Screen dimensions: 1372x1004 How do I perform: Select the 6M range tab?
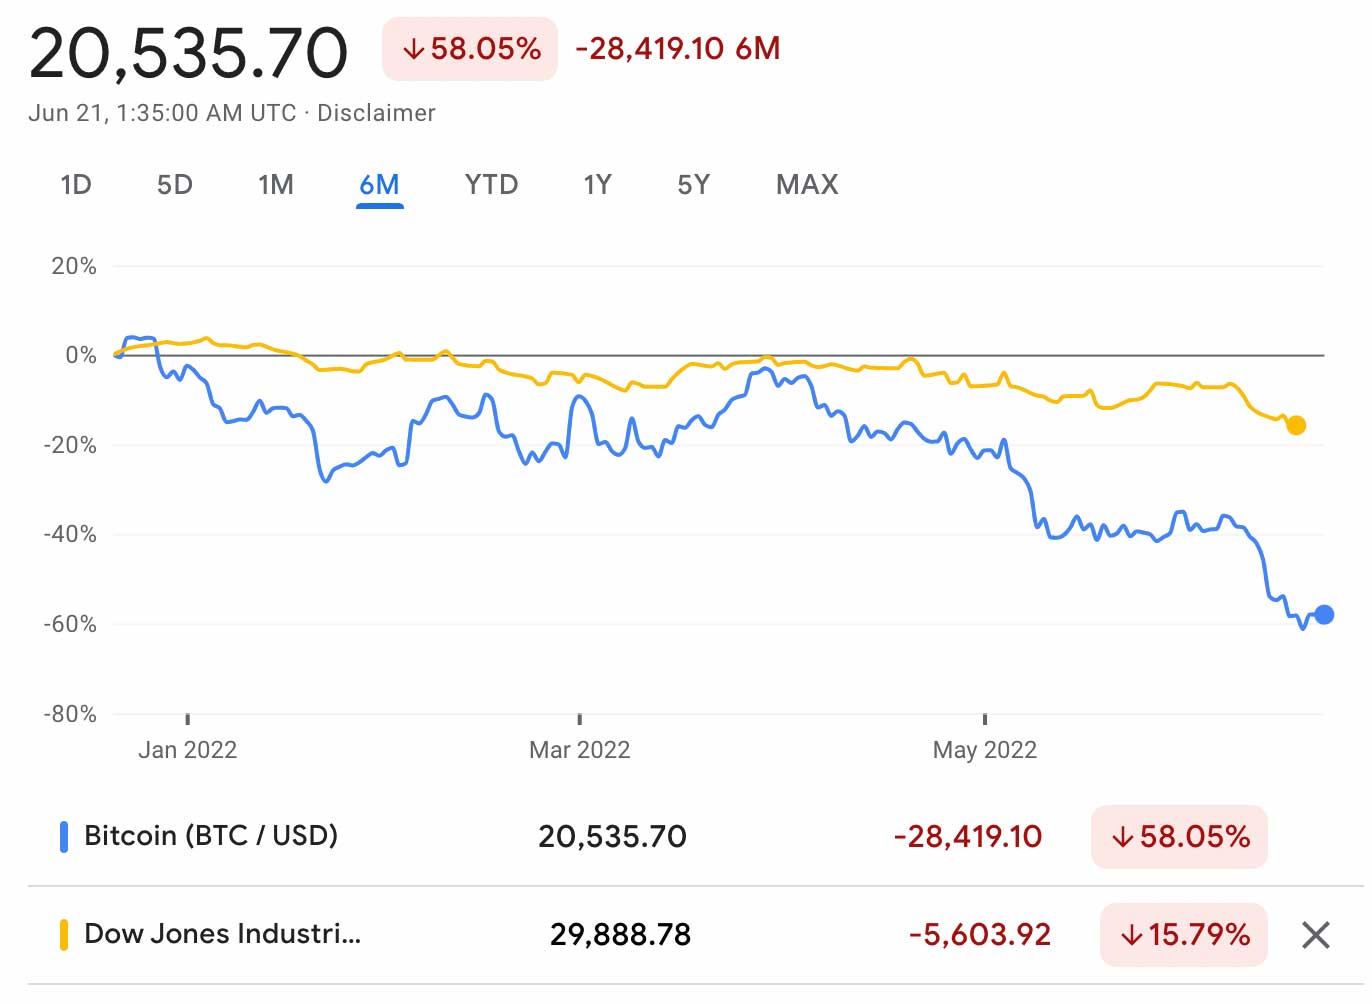(x=380, y=185)
